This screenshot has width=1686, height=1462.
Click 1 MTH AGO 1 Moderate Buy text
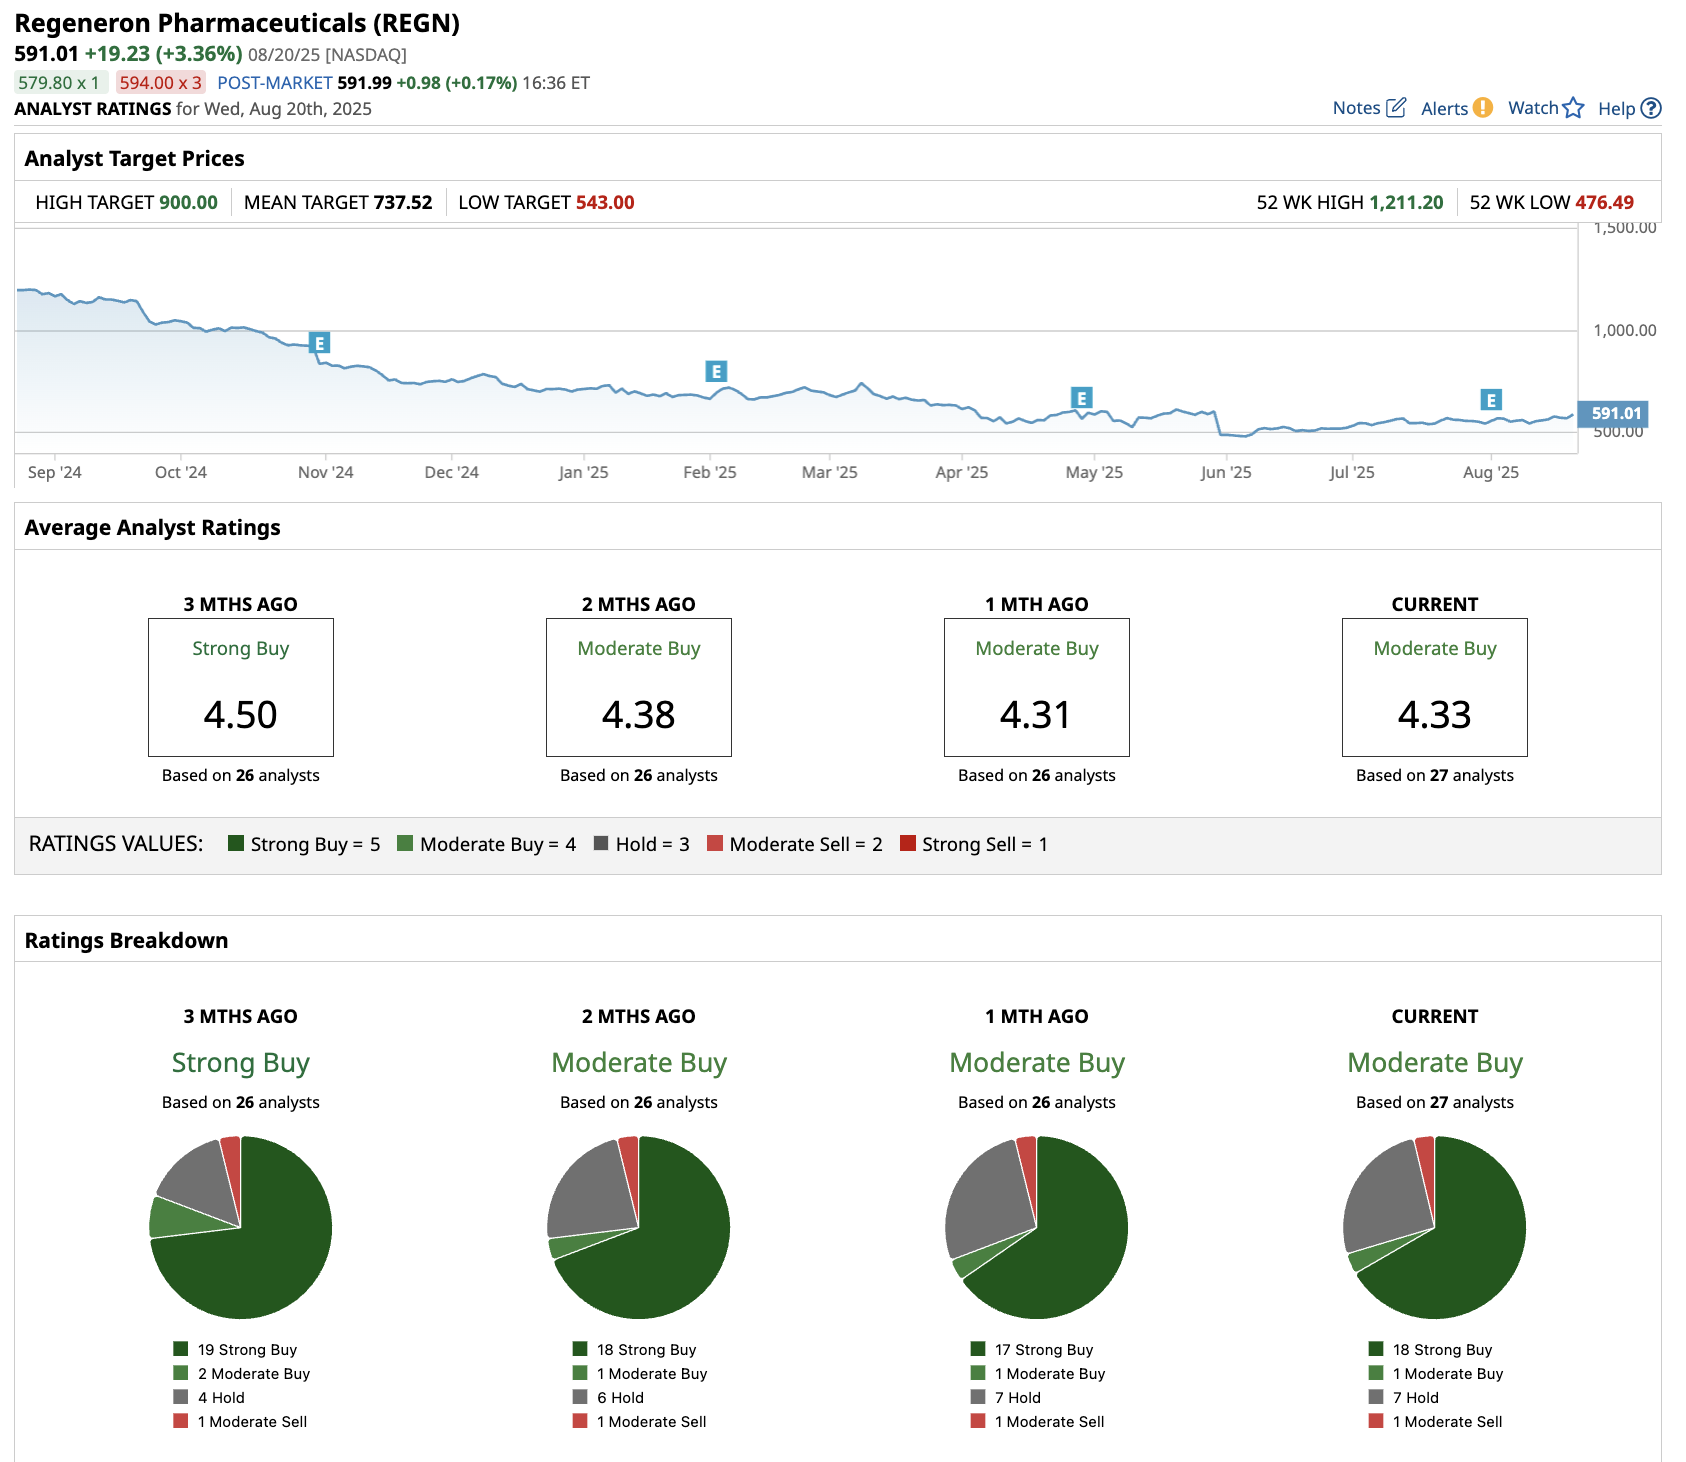pos(1050,1373)
